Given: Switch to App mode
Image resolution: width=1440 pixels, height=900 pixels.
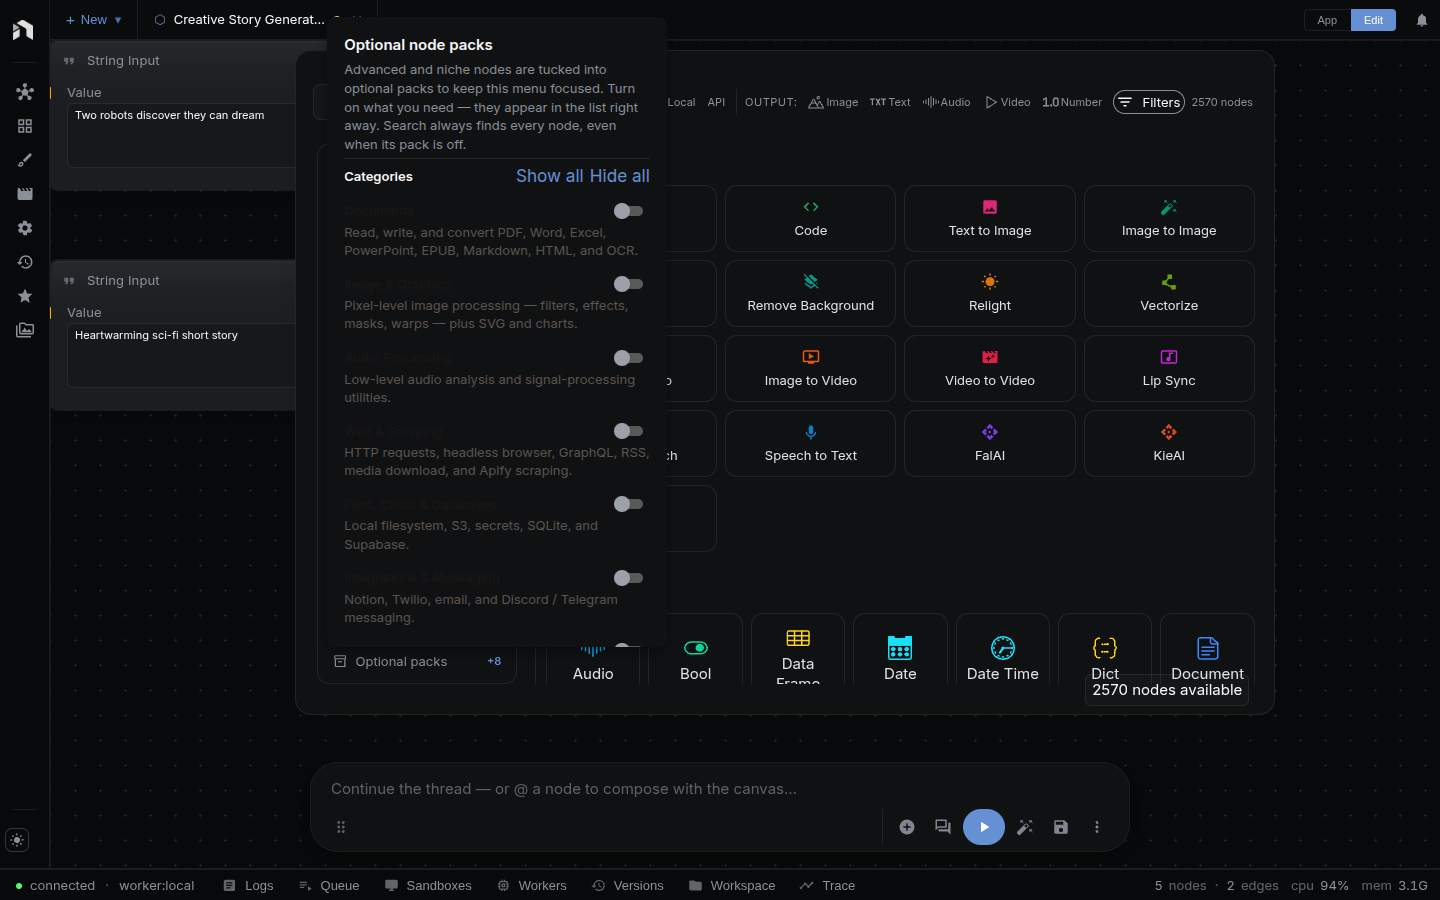Looking at the screenshot, I should pos(1327,20).
